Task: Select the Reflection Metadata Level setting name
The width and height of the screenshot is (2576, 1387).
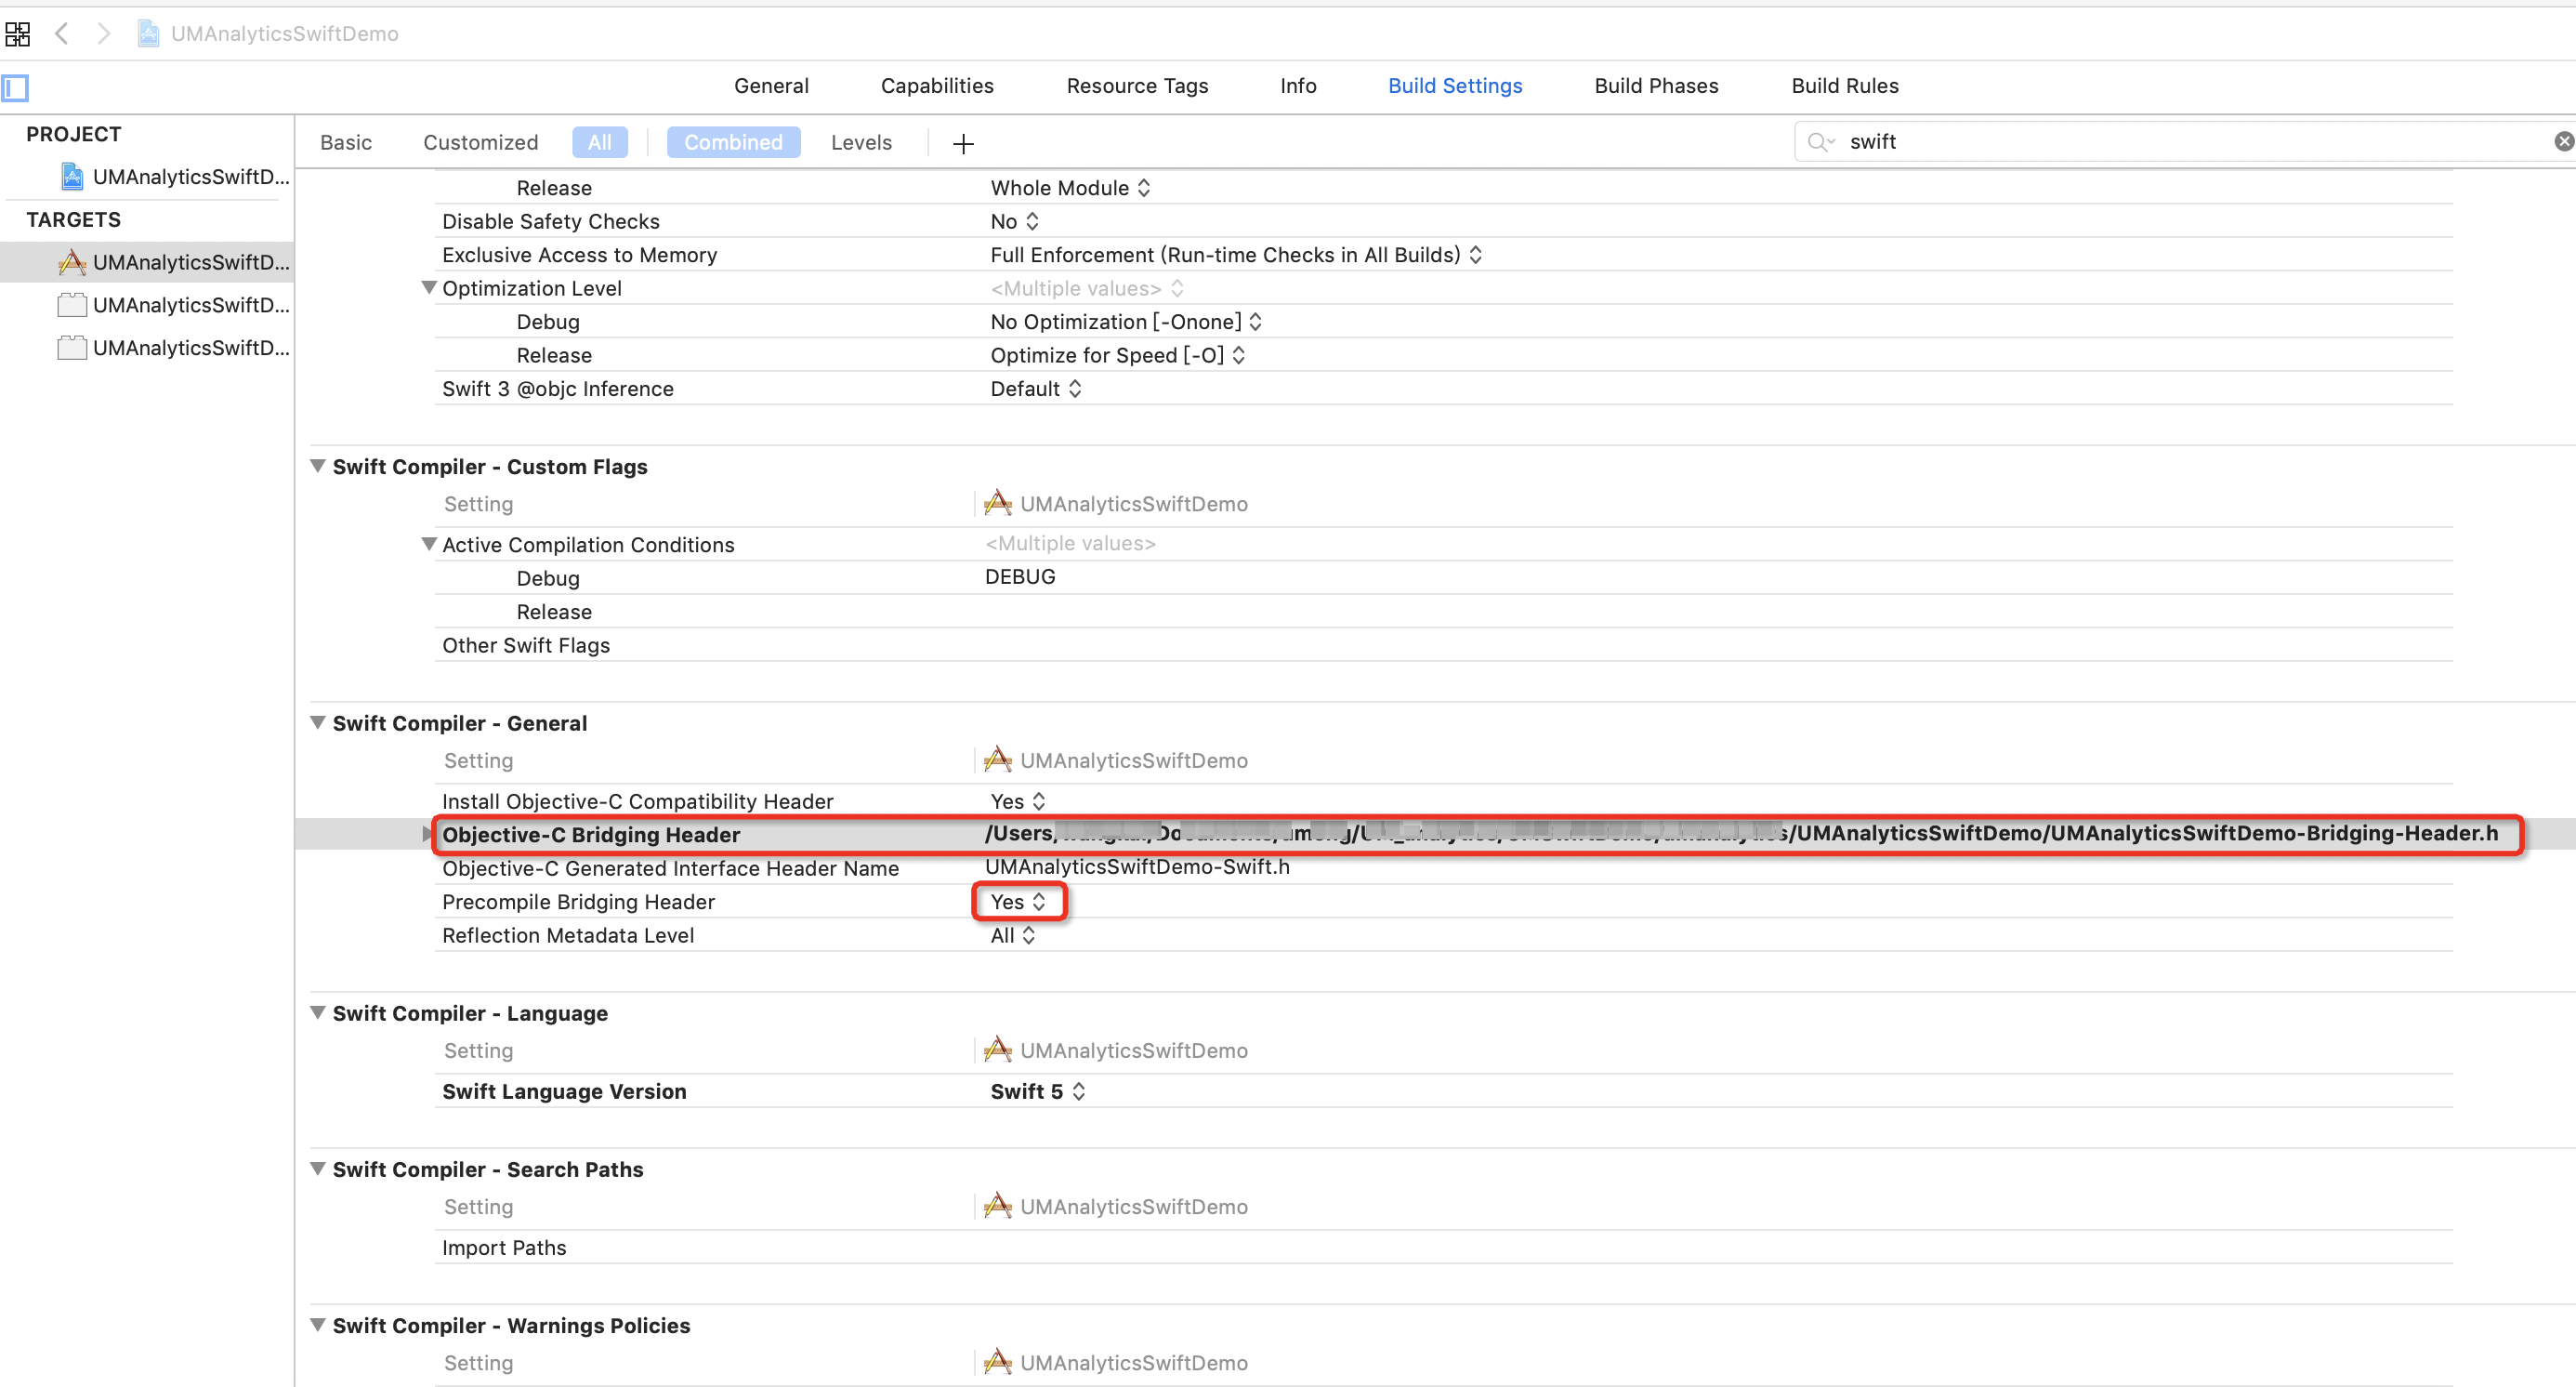Action: click(568, 935)
